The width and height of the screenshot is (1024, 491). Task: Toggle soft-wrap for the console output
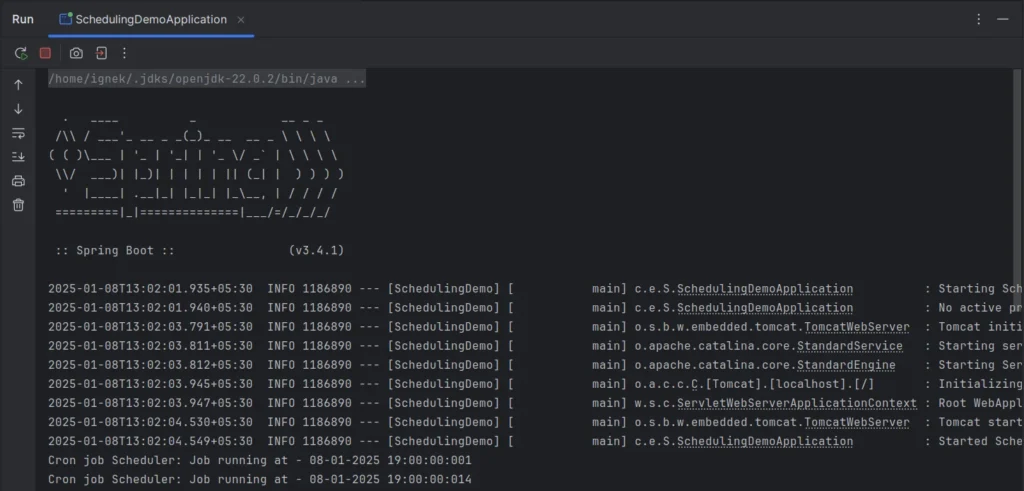[18, 133]
